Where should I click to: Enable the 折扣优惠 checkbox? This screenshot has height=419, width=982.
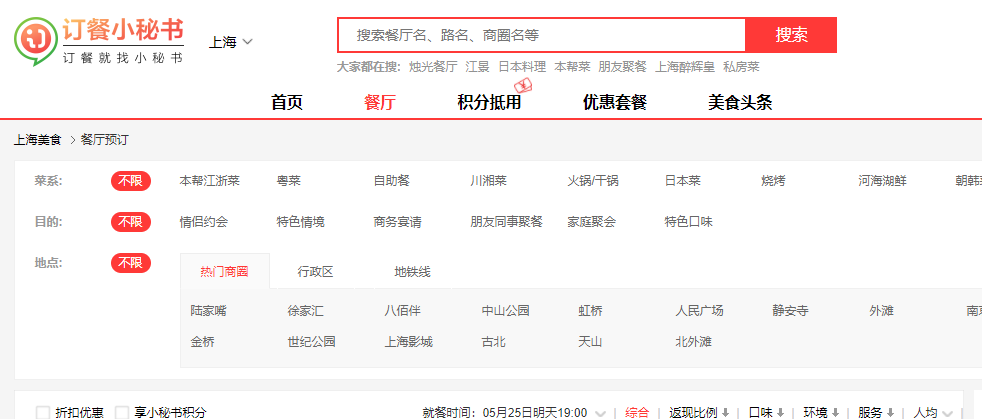point(43,412)
